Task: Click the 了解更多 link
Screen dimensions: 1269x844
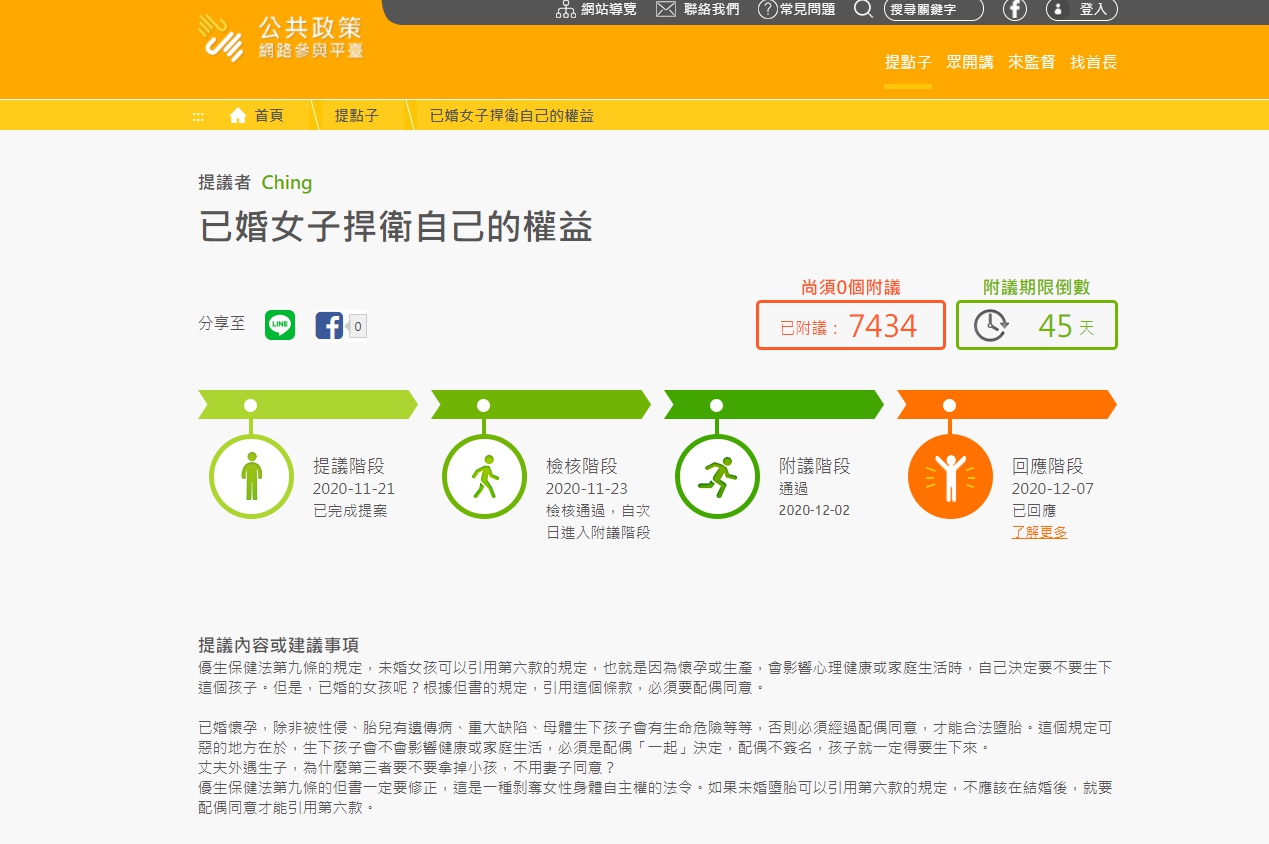Action: pyautogui.click(x=1039, y=532)
